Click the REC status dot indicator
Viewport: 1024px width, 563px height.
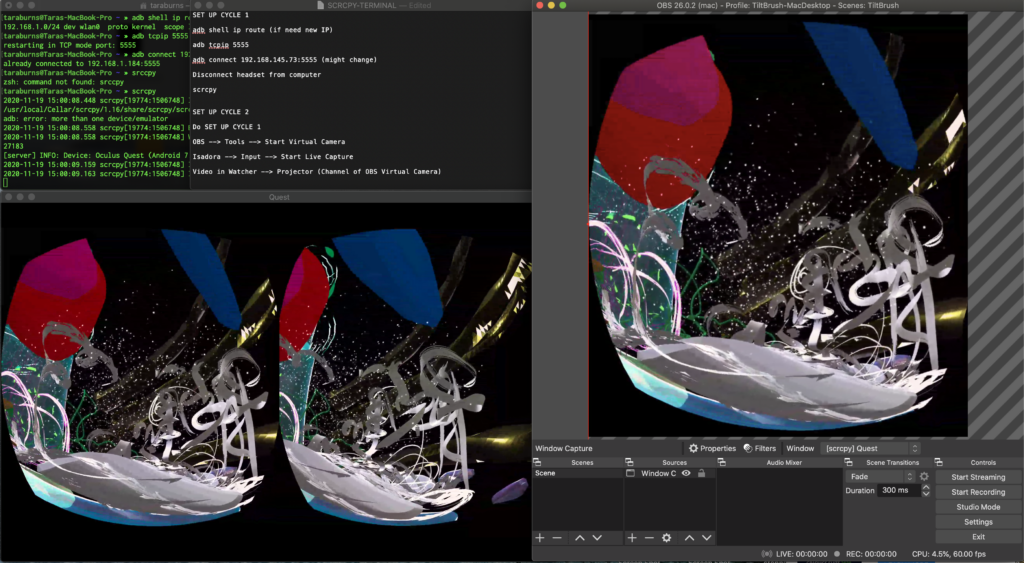point(837,554)
